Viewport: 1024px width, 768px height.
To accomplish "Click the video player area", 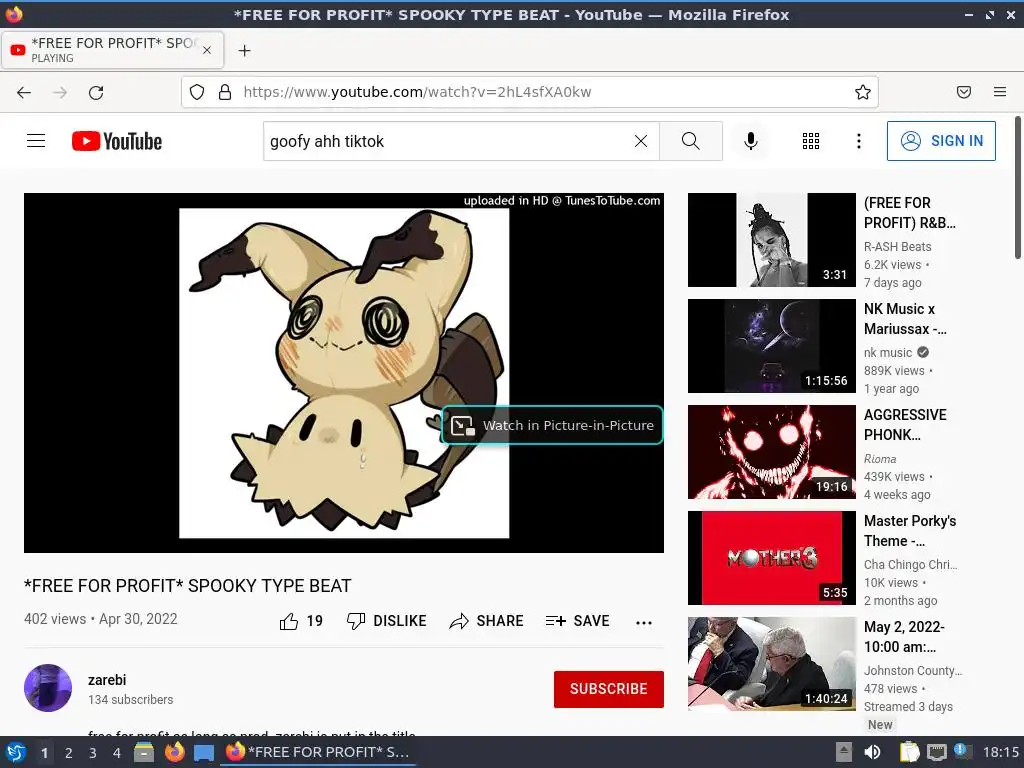I will click(344, 373).
